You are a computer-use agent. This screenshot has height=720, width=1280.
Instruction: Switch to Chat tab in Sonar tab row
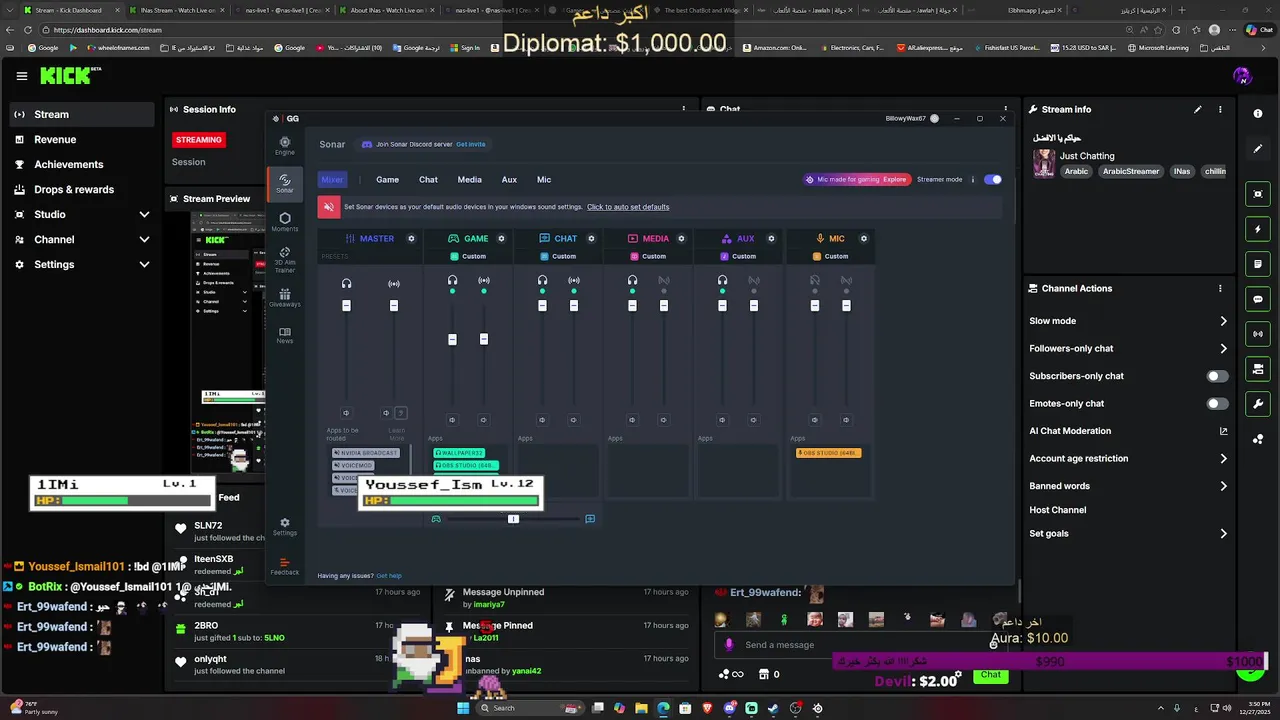428,180
